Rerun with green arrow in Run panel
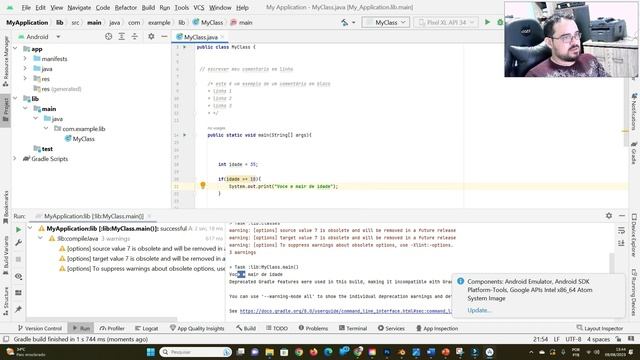 18,230
